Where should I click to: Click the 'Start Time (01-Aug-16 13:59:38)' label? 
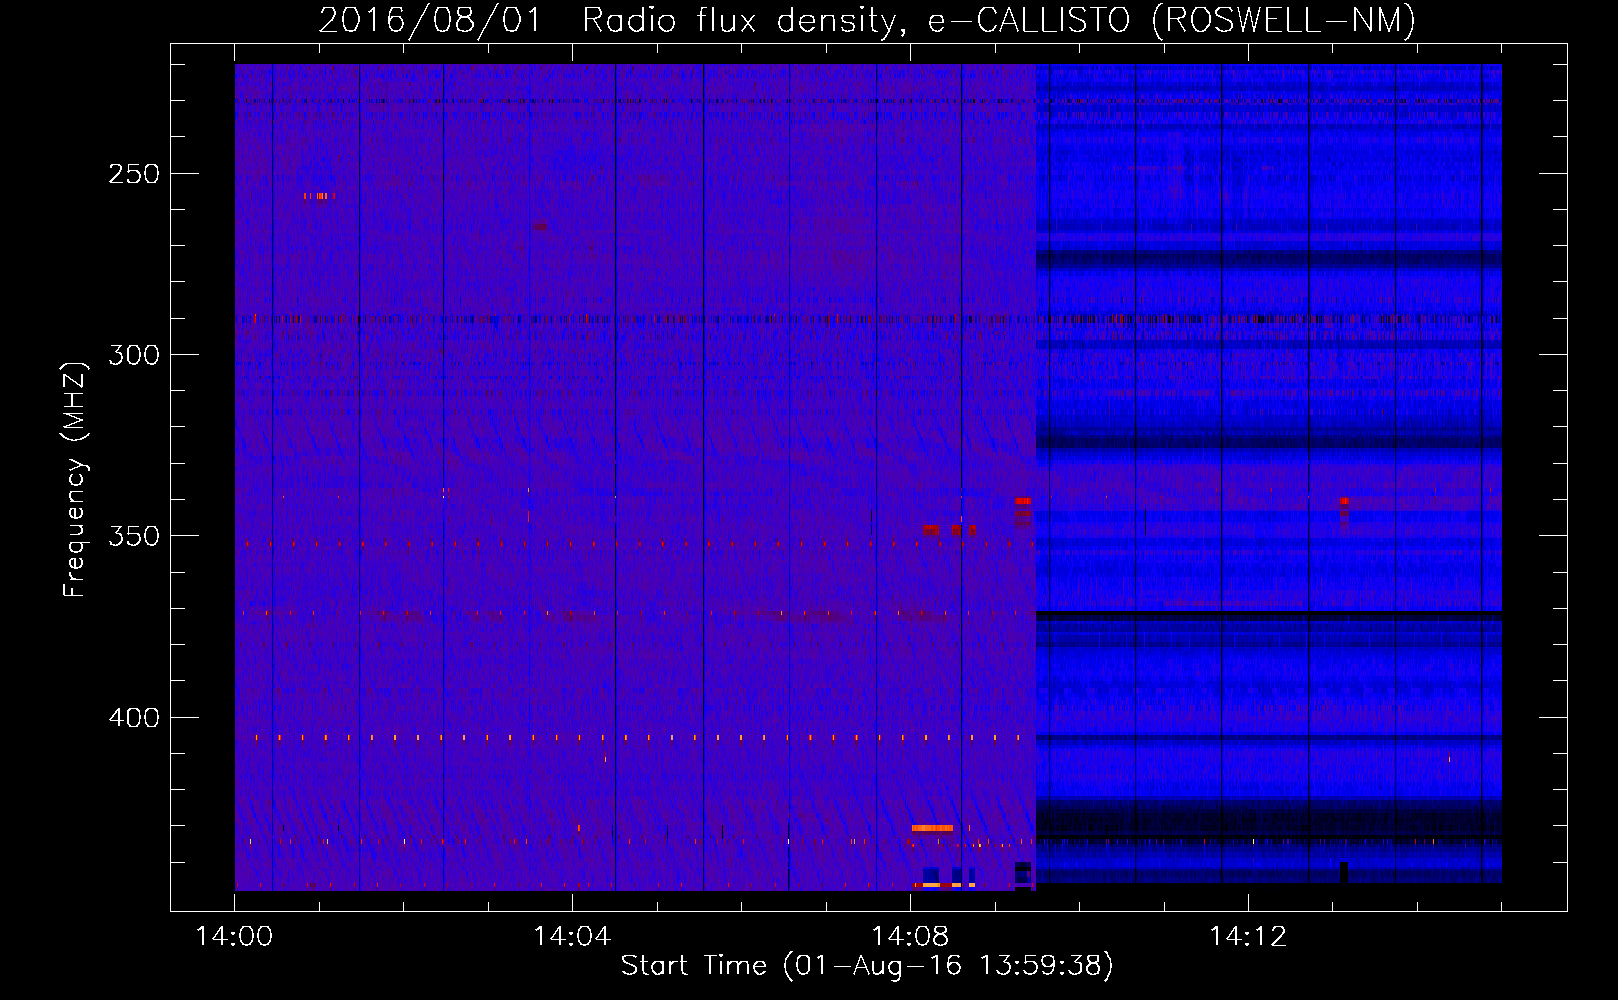click(867, 966)
